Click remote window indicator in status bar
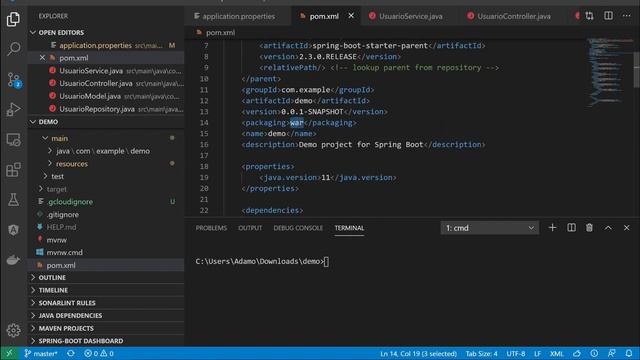 [x=9, y=353]
